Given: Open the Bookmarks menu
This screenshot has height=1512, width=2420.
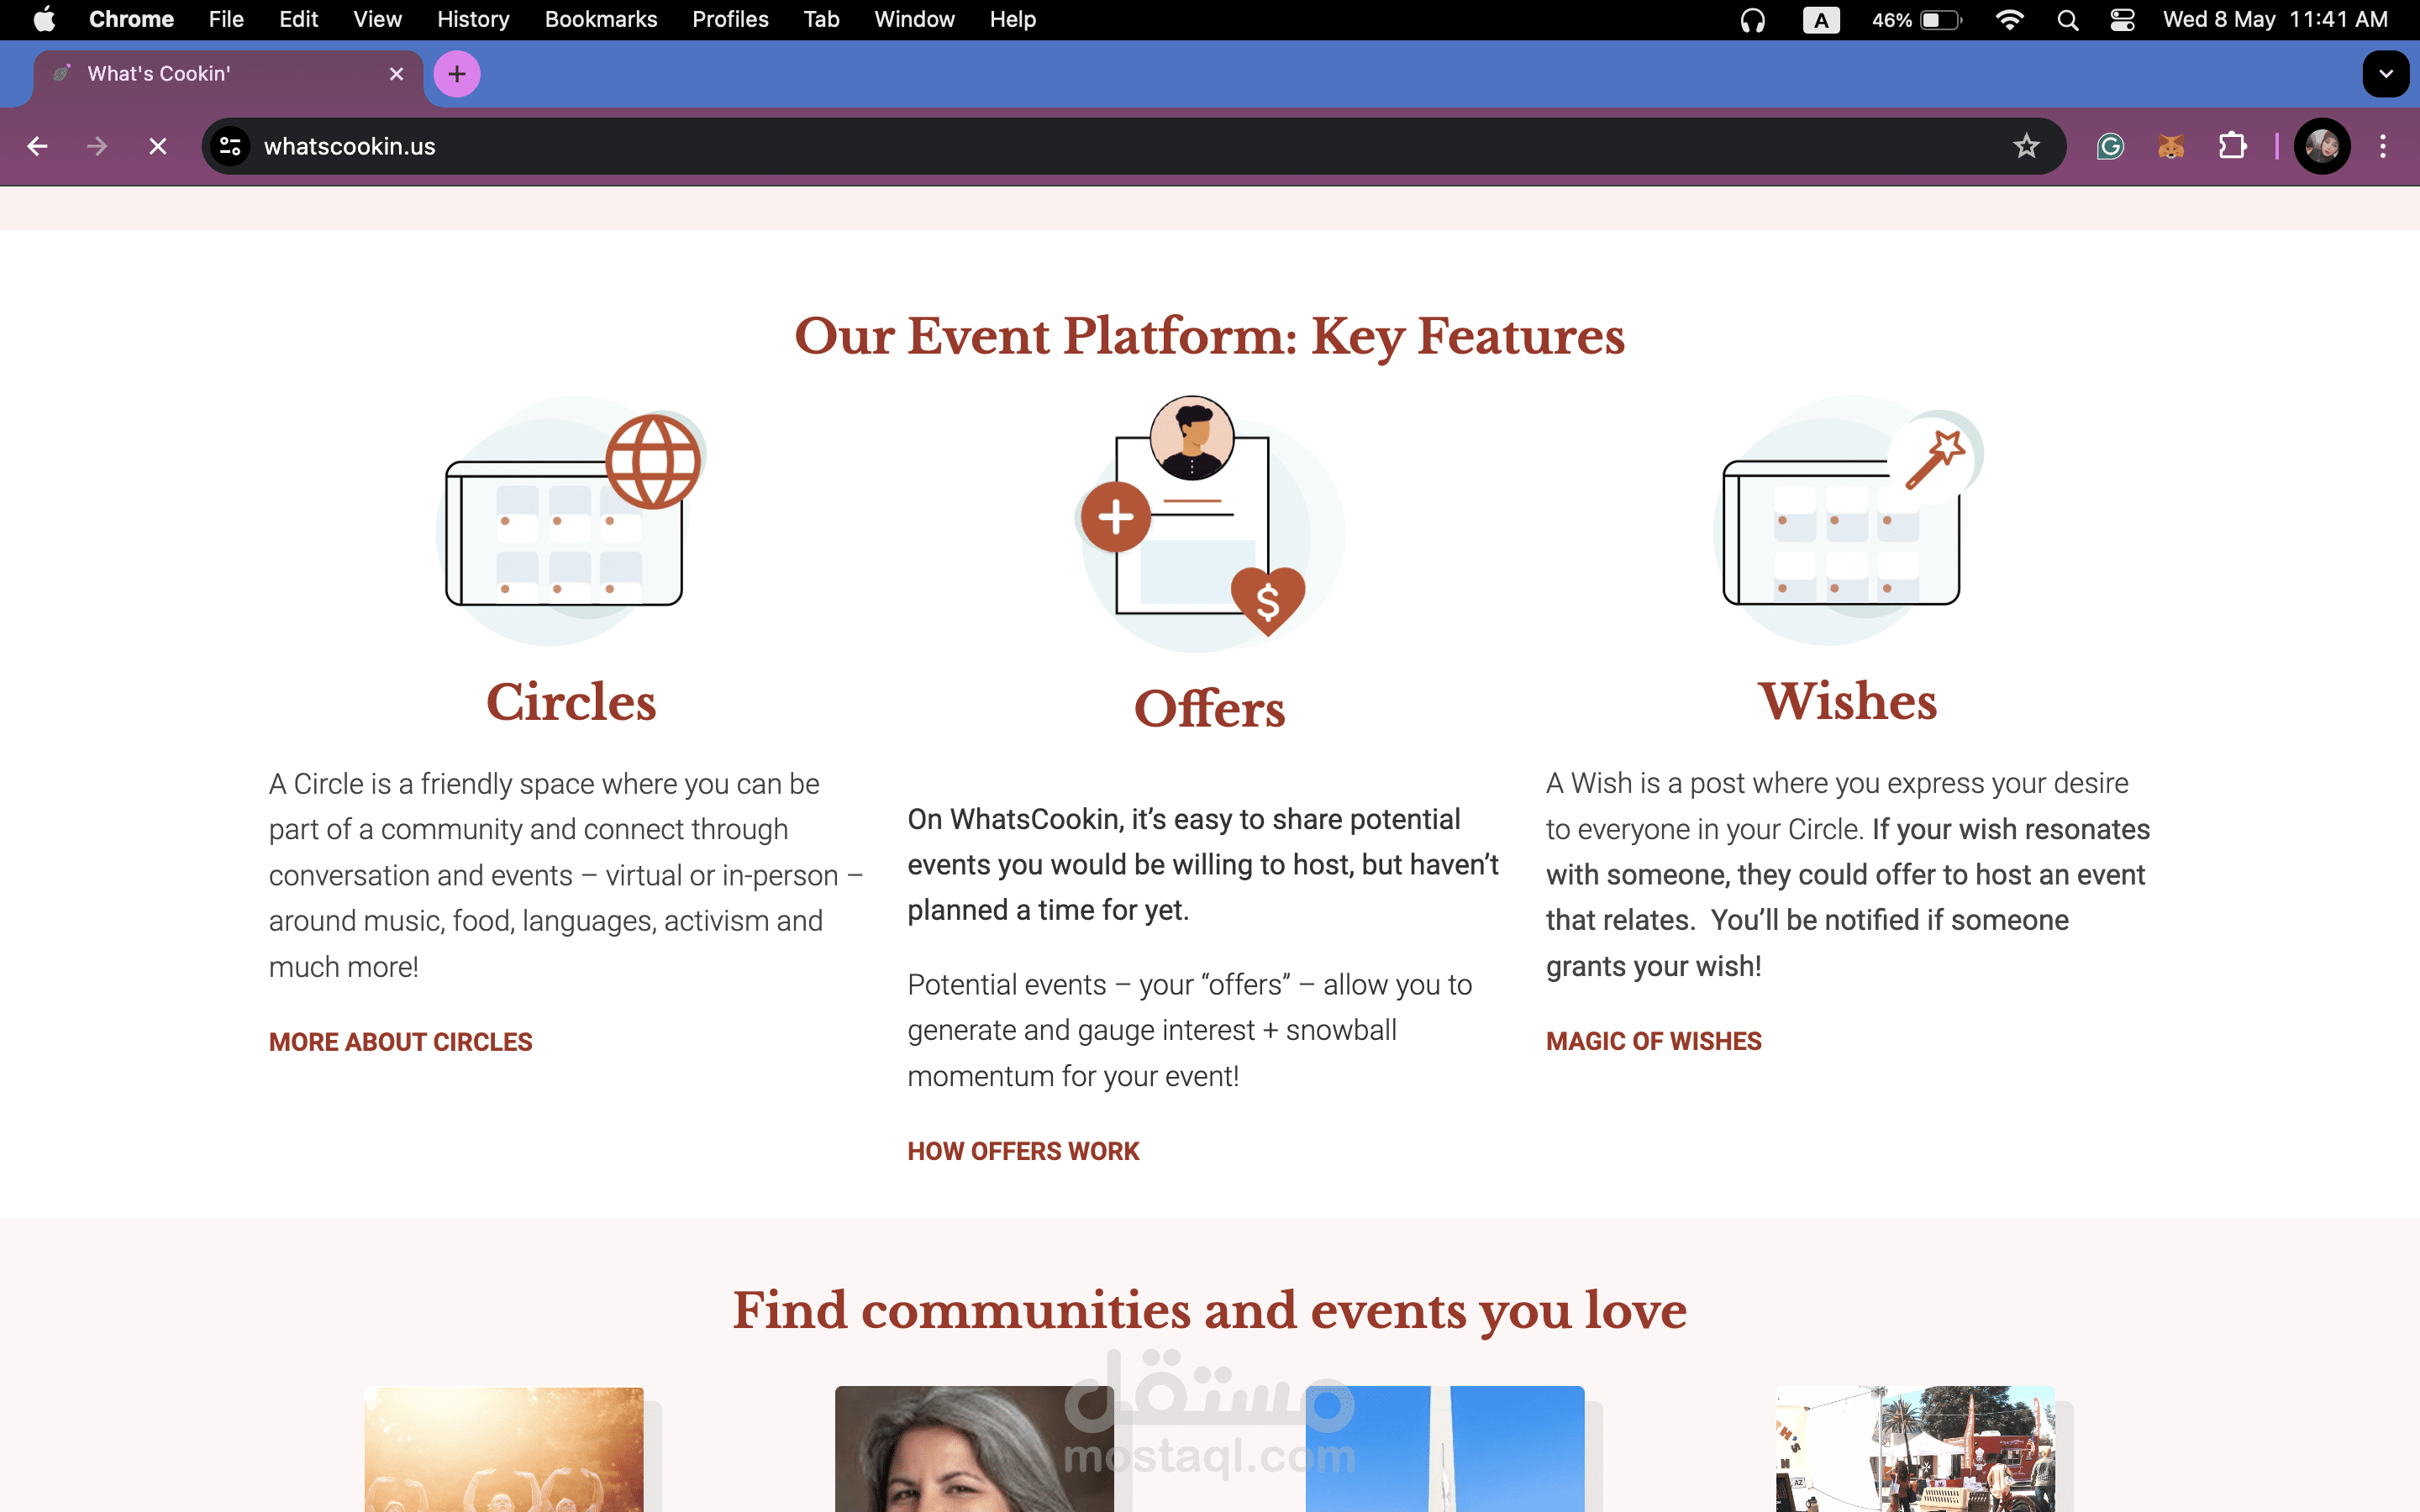Looking at the screenshot, I should point(601,20).
